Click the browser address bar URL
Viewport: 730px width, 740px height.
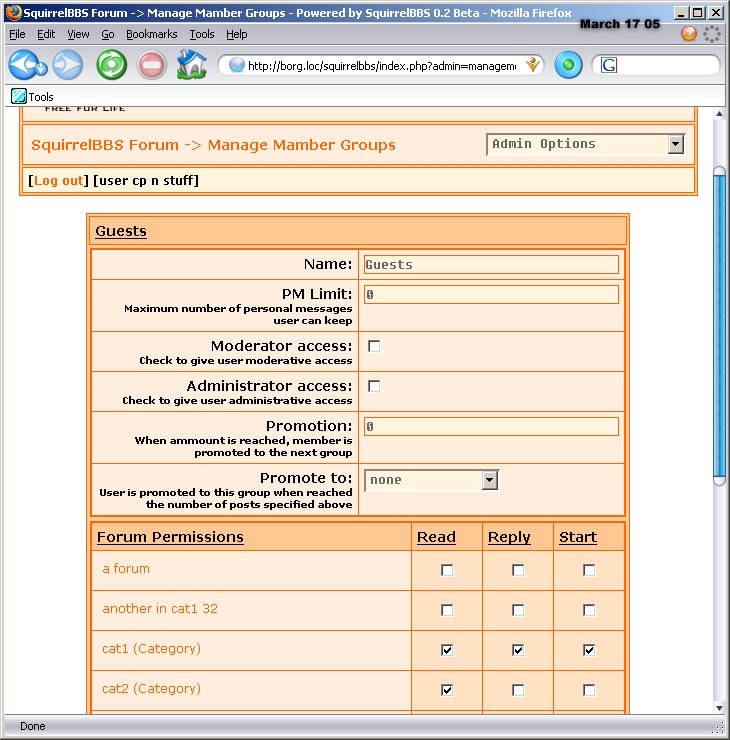(x=382, y=66)
